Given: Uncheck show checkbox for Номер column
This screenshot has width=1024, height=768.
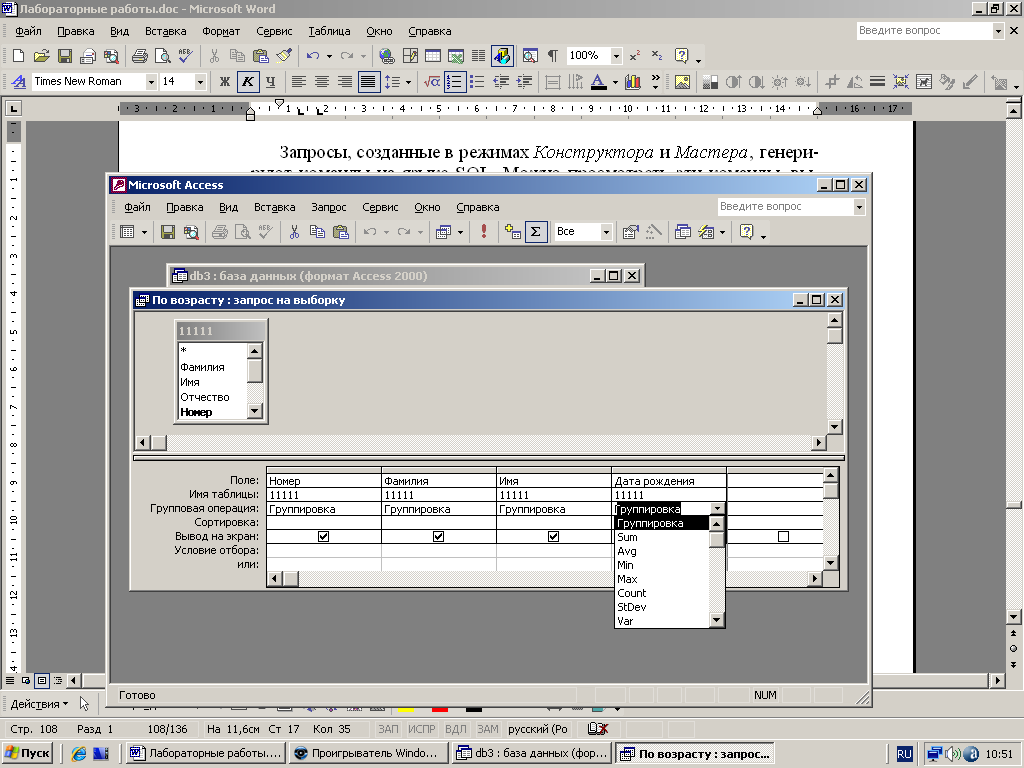Looking at the screenshot, I should tap(323, 536).
